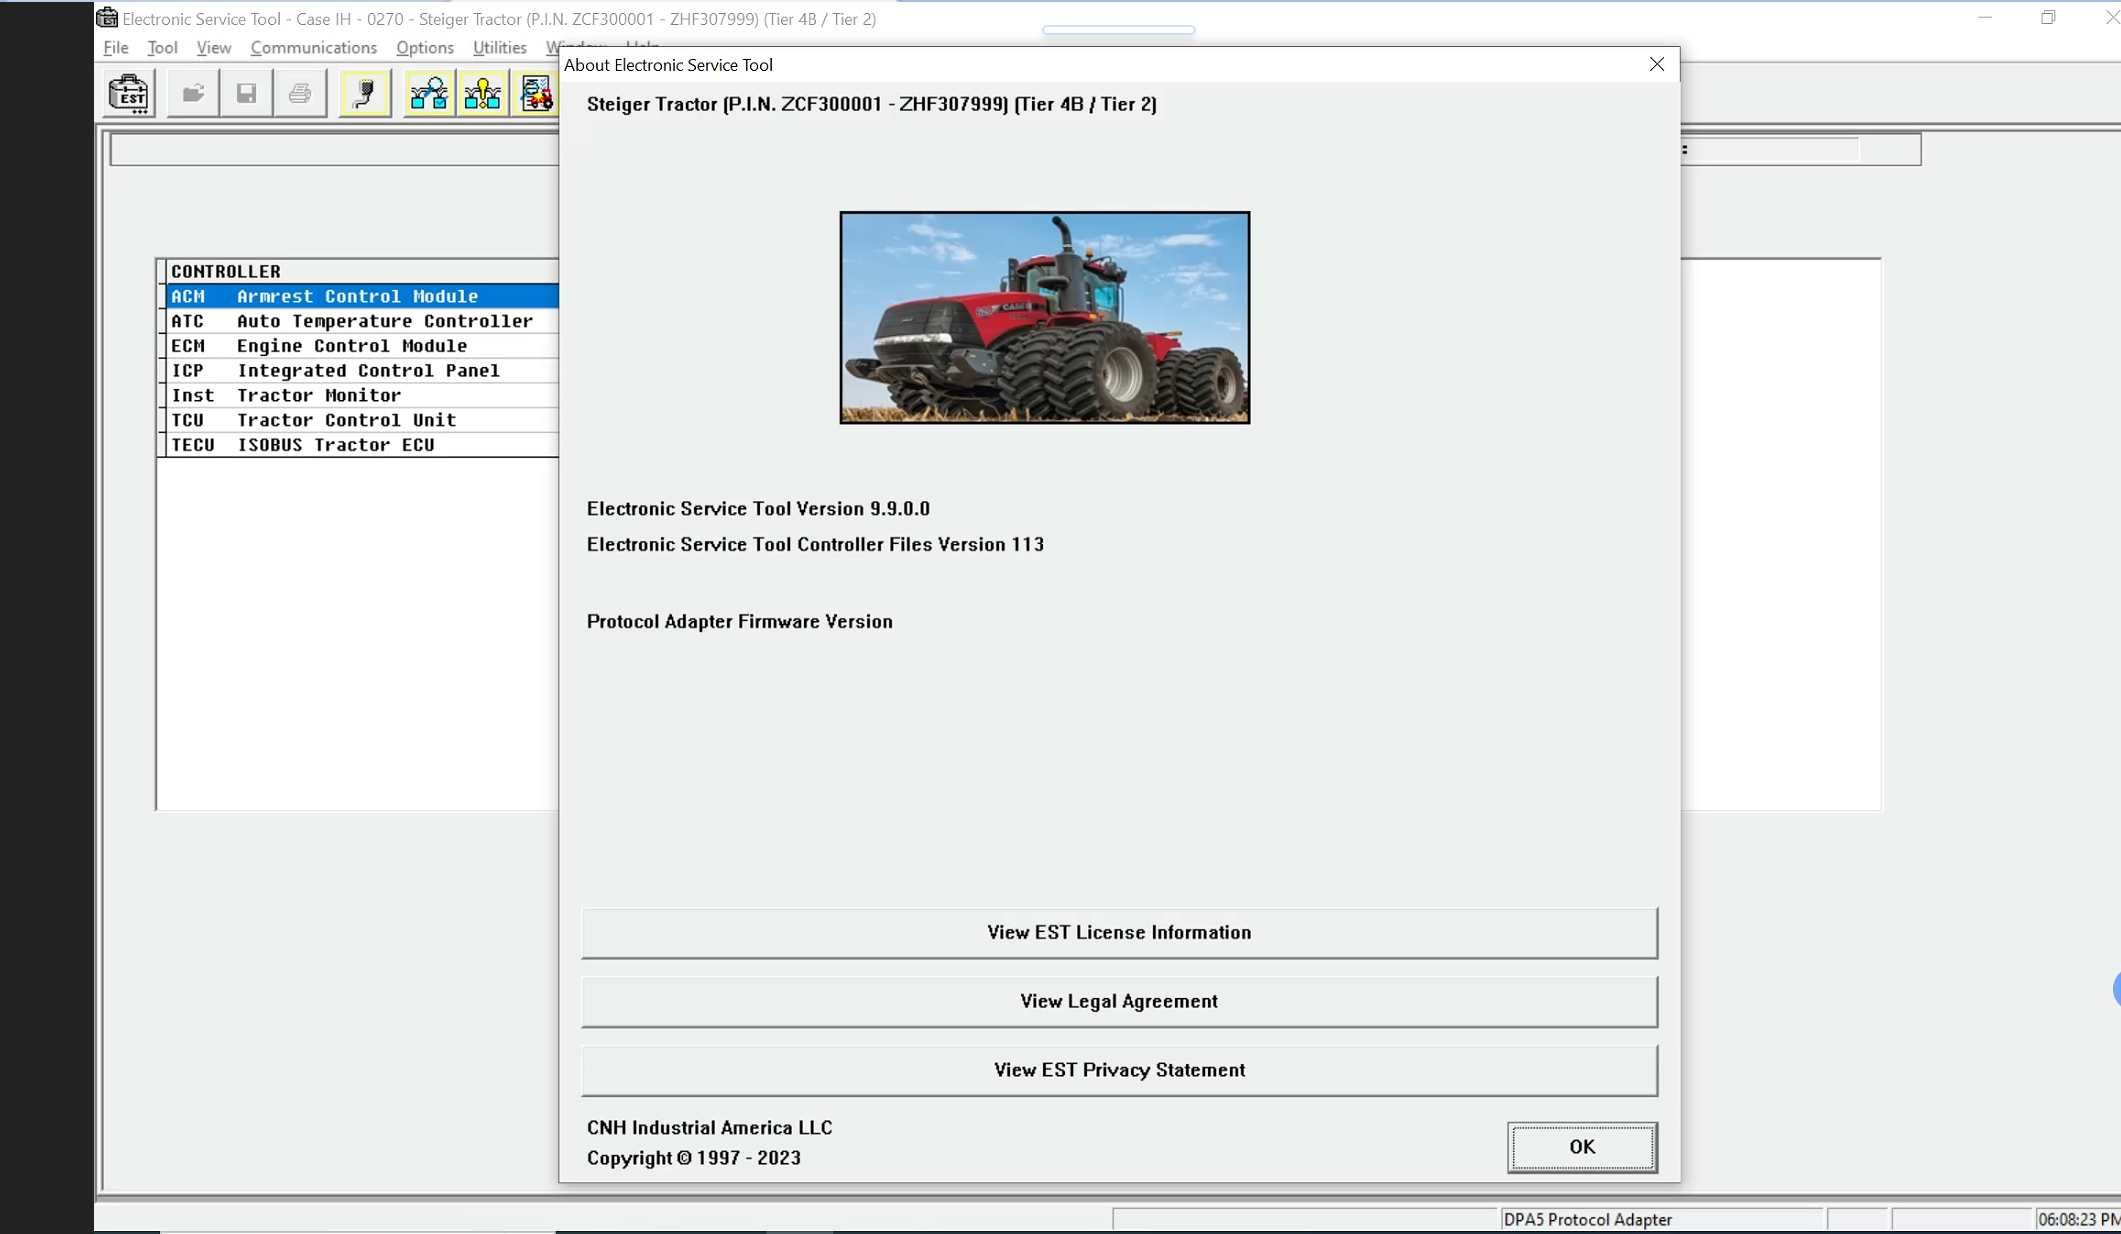Click 'DPA5 Protocol Adapter' in status bar
This screenshot has width=2121, height=1234.
coord(1588,1219)
